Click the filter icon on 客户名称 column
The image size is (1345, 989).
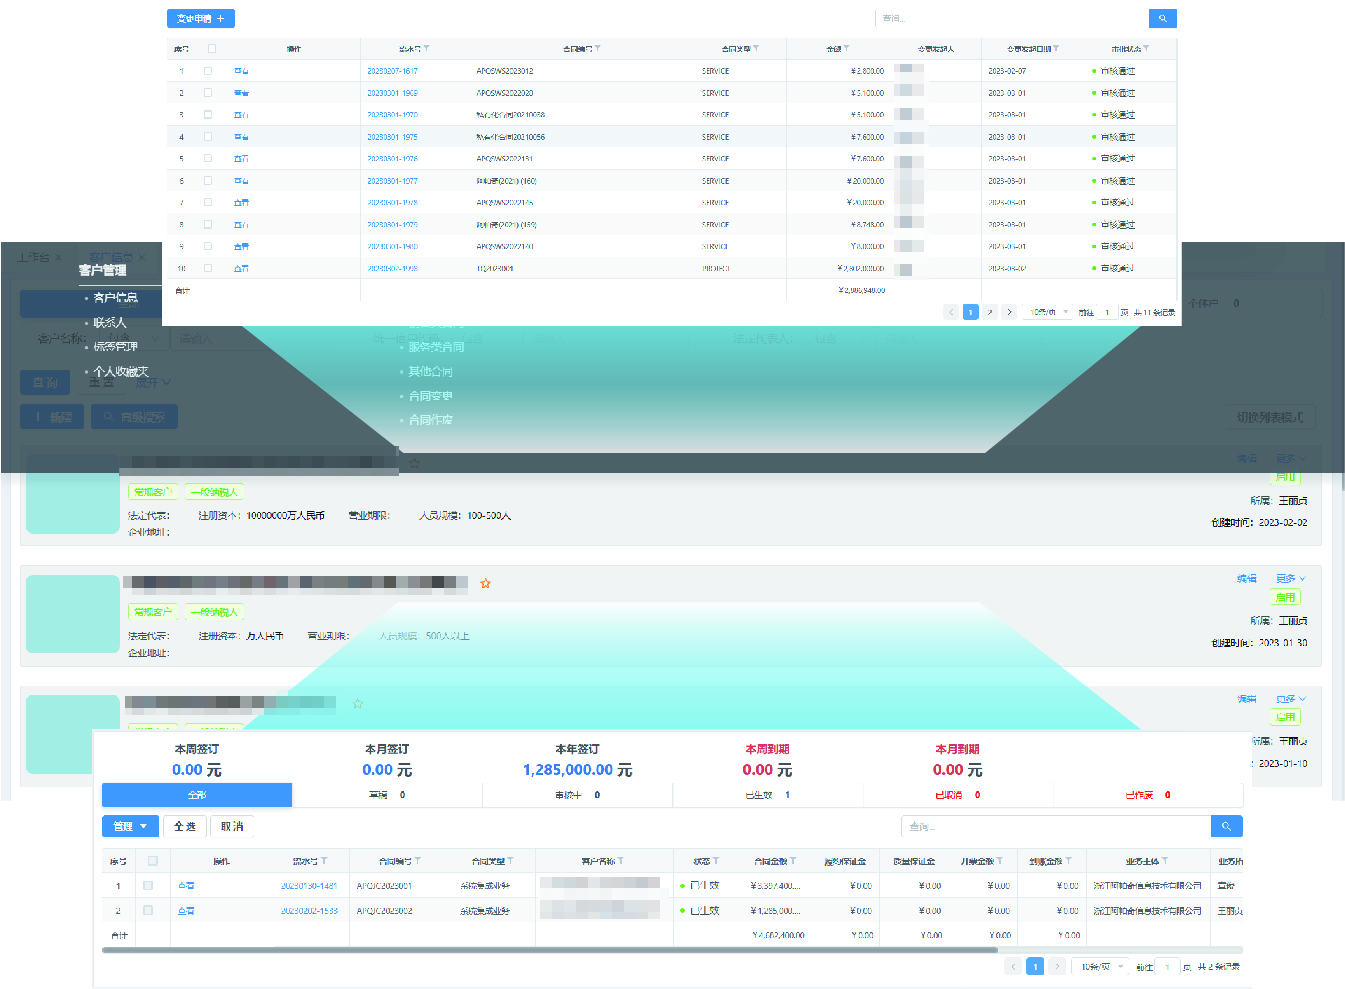click(x=621, y=861)
